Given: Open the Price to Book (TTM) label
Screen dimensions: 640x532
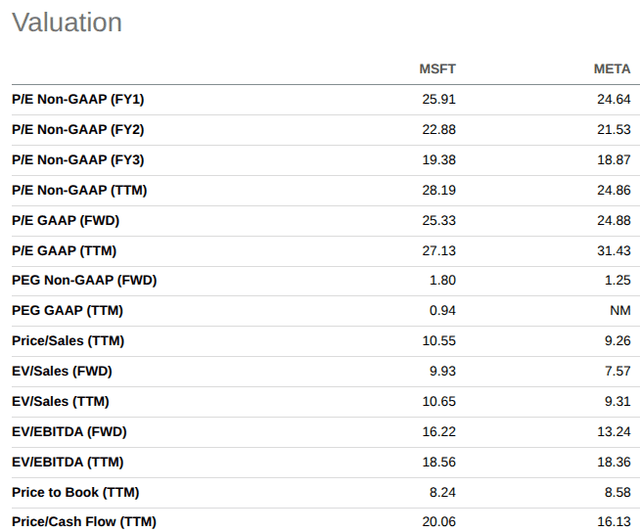Looking at the screenshot, I should point(76,492).
